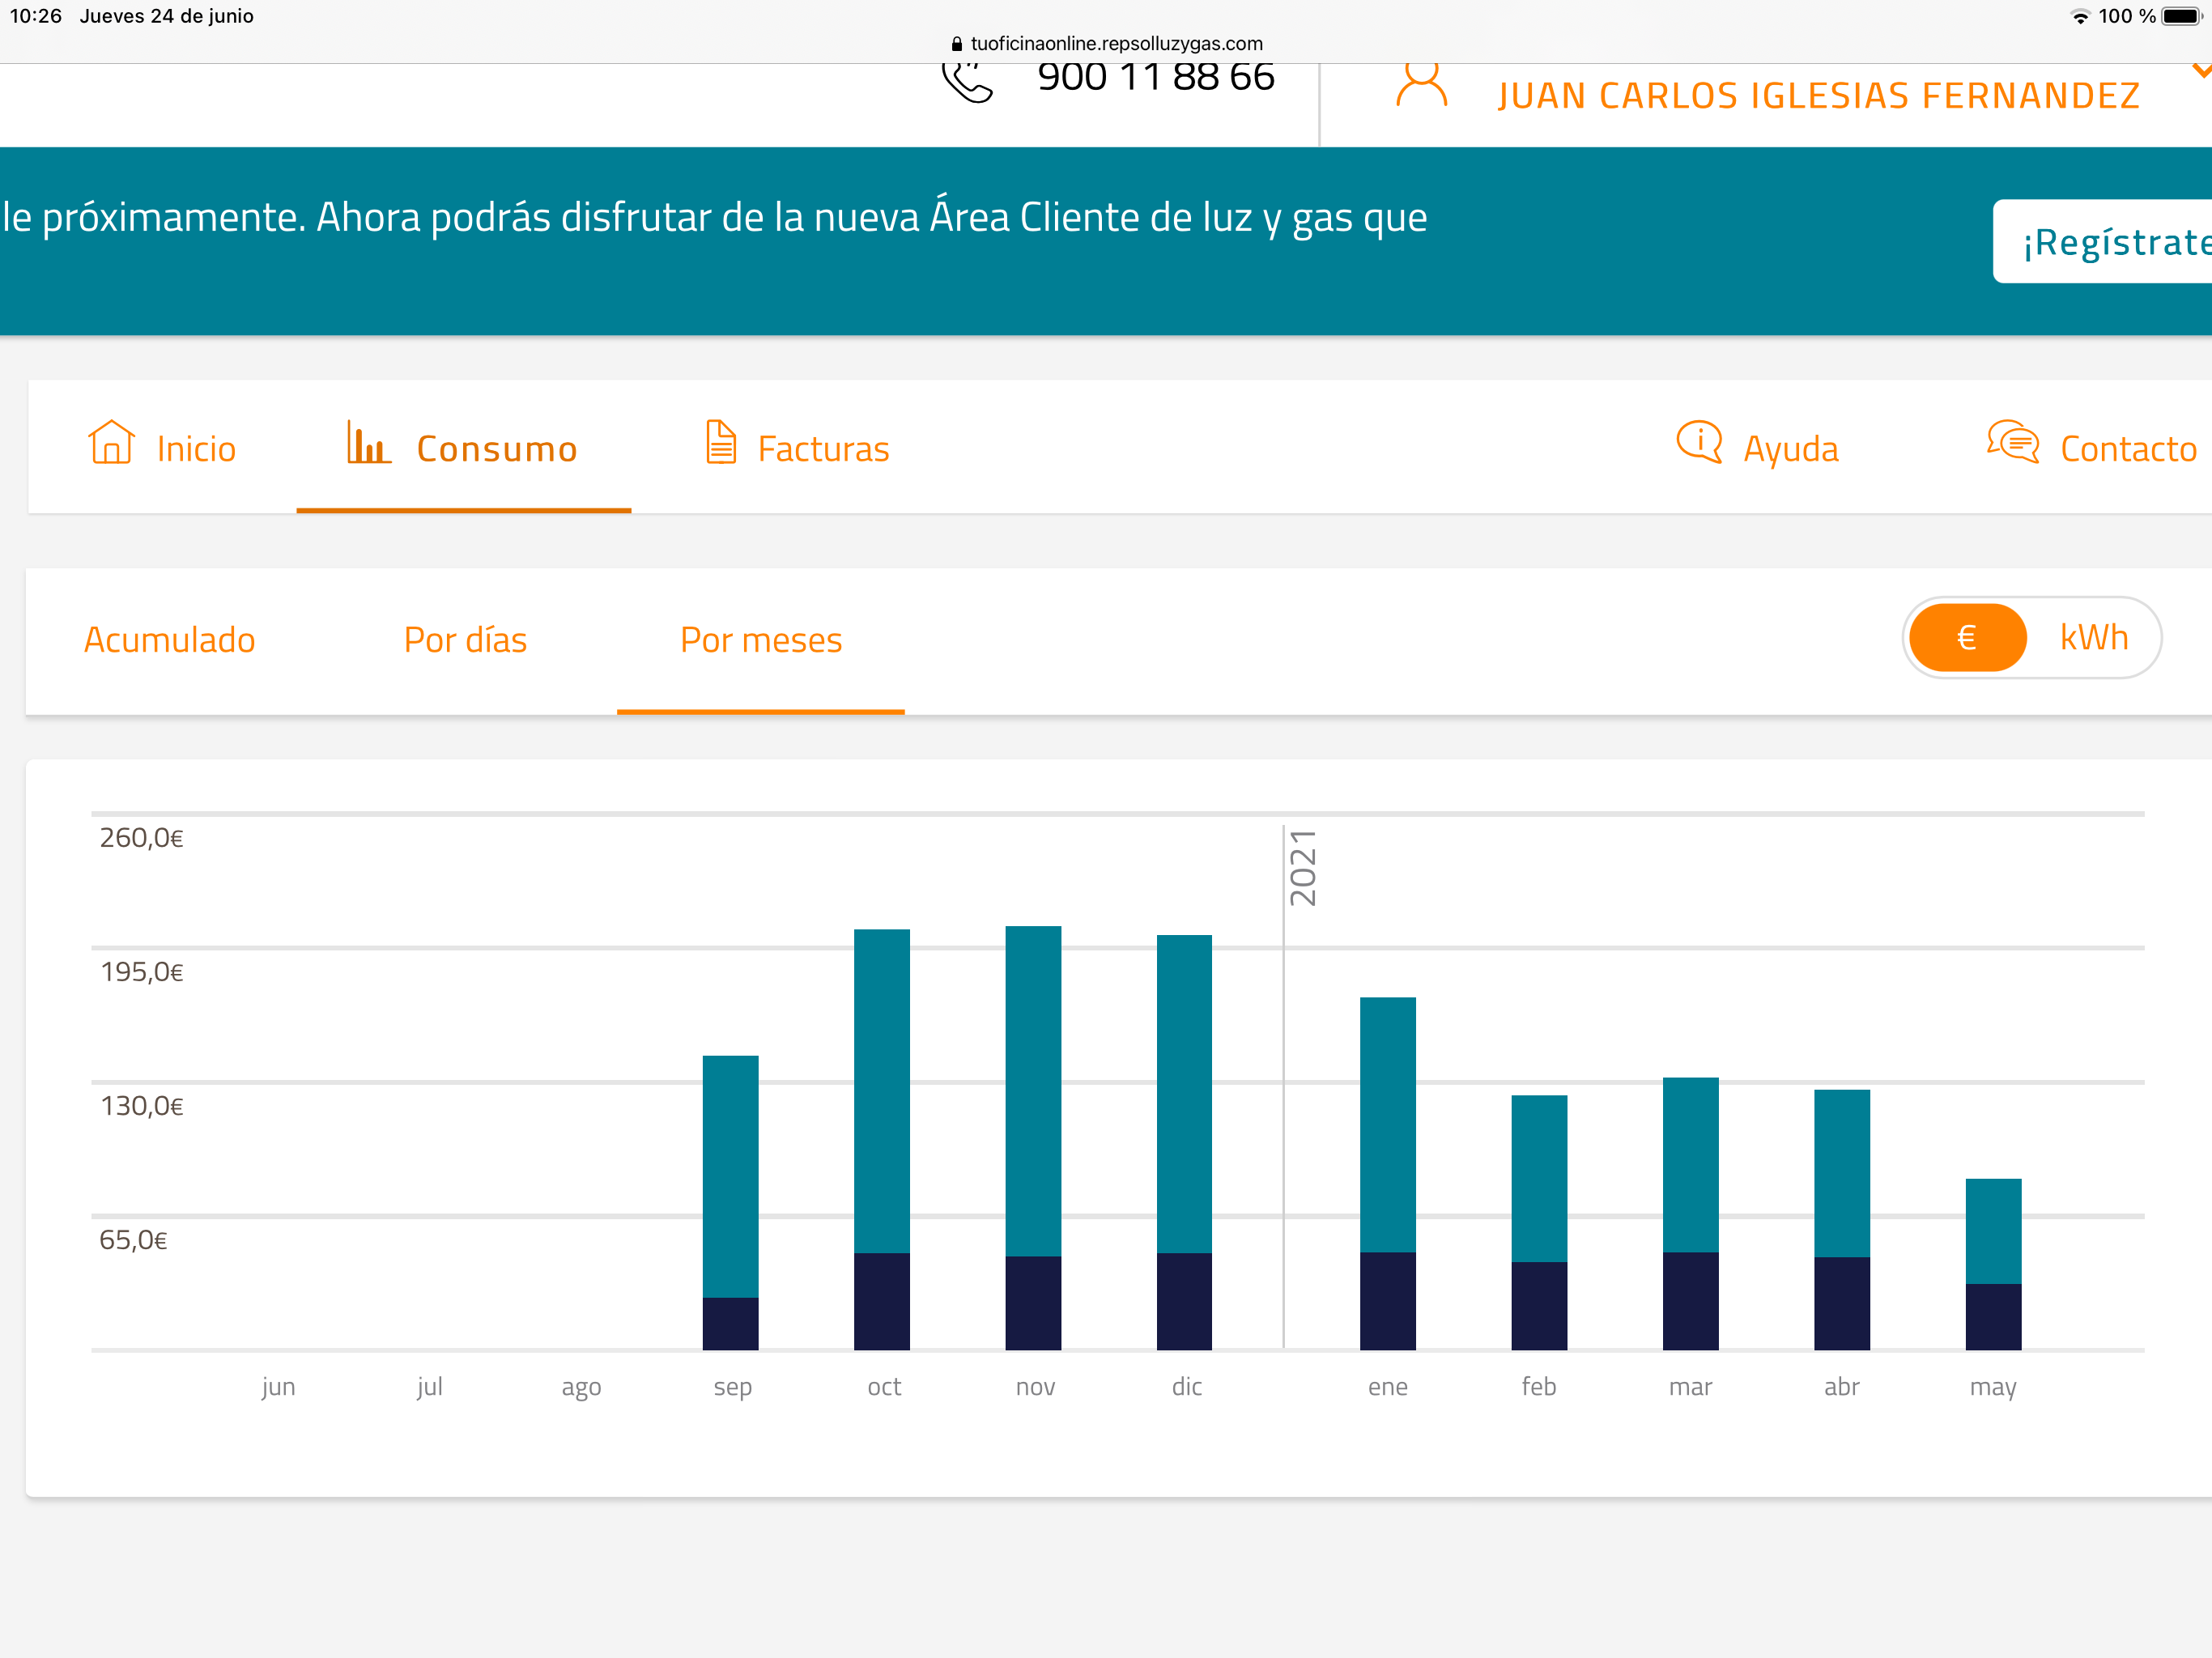Click the Contacto chat bubbles icon

(x=2013, y=442)
